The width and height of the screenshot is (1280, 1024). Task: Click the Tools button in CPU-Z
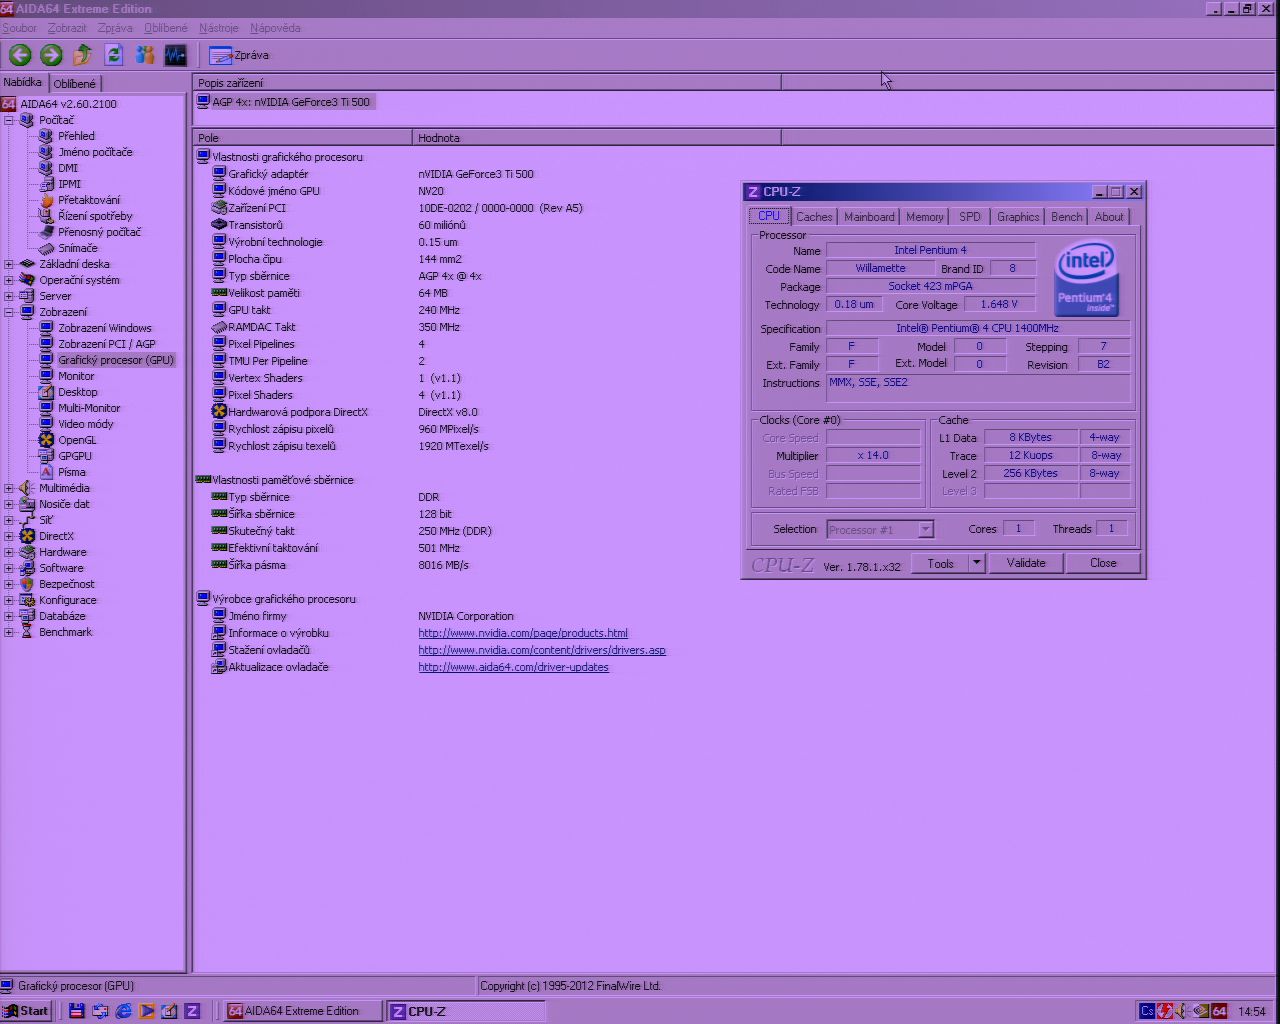[940, 563]
